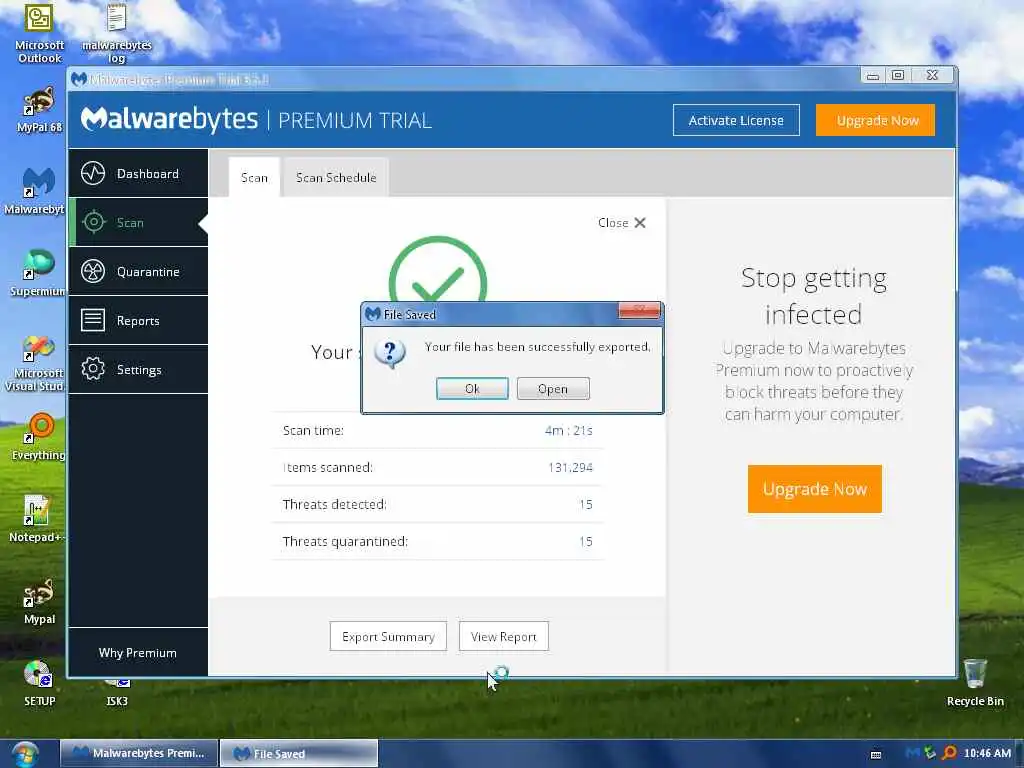Open Microsoft Outlook desktop icon

pyautogui.click(x=39, y=33)
